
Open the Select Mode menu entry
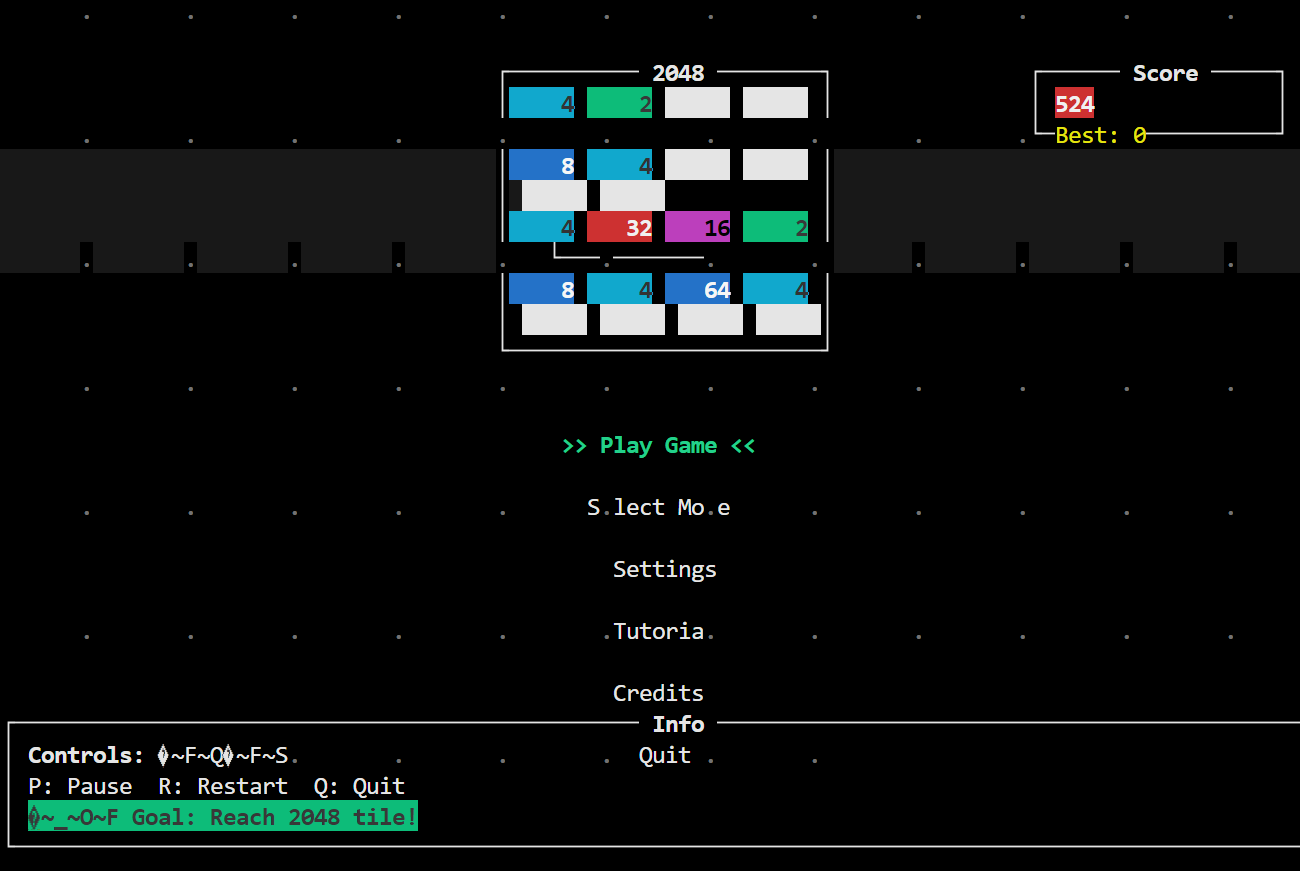[658, 508]
